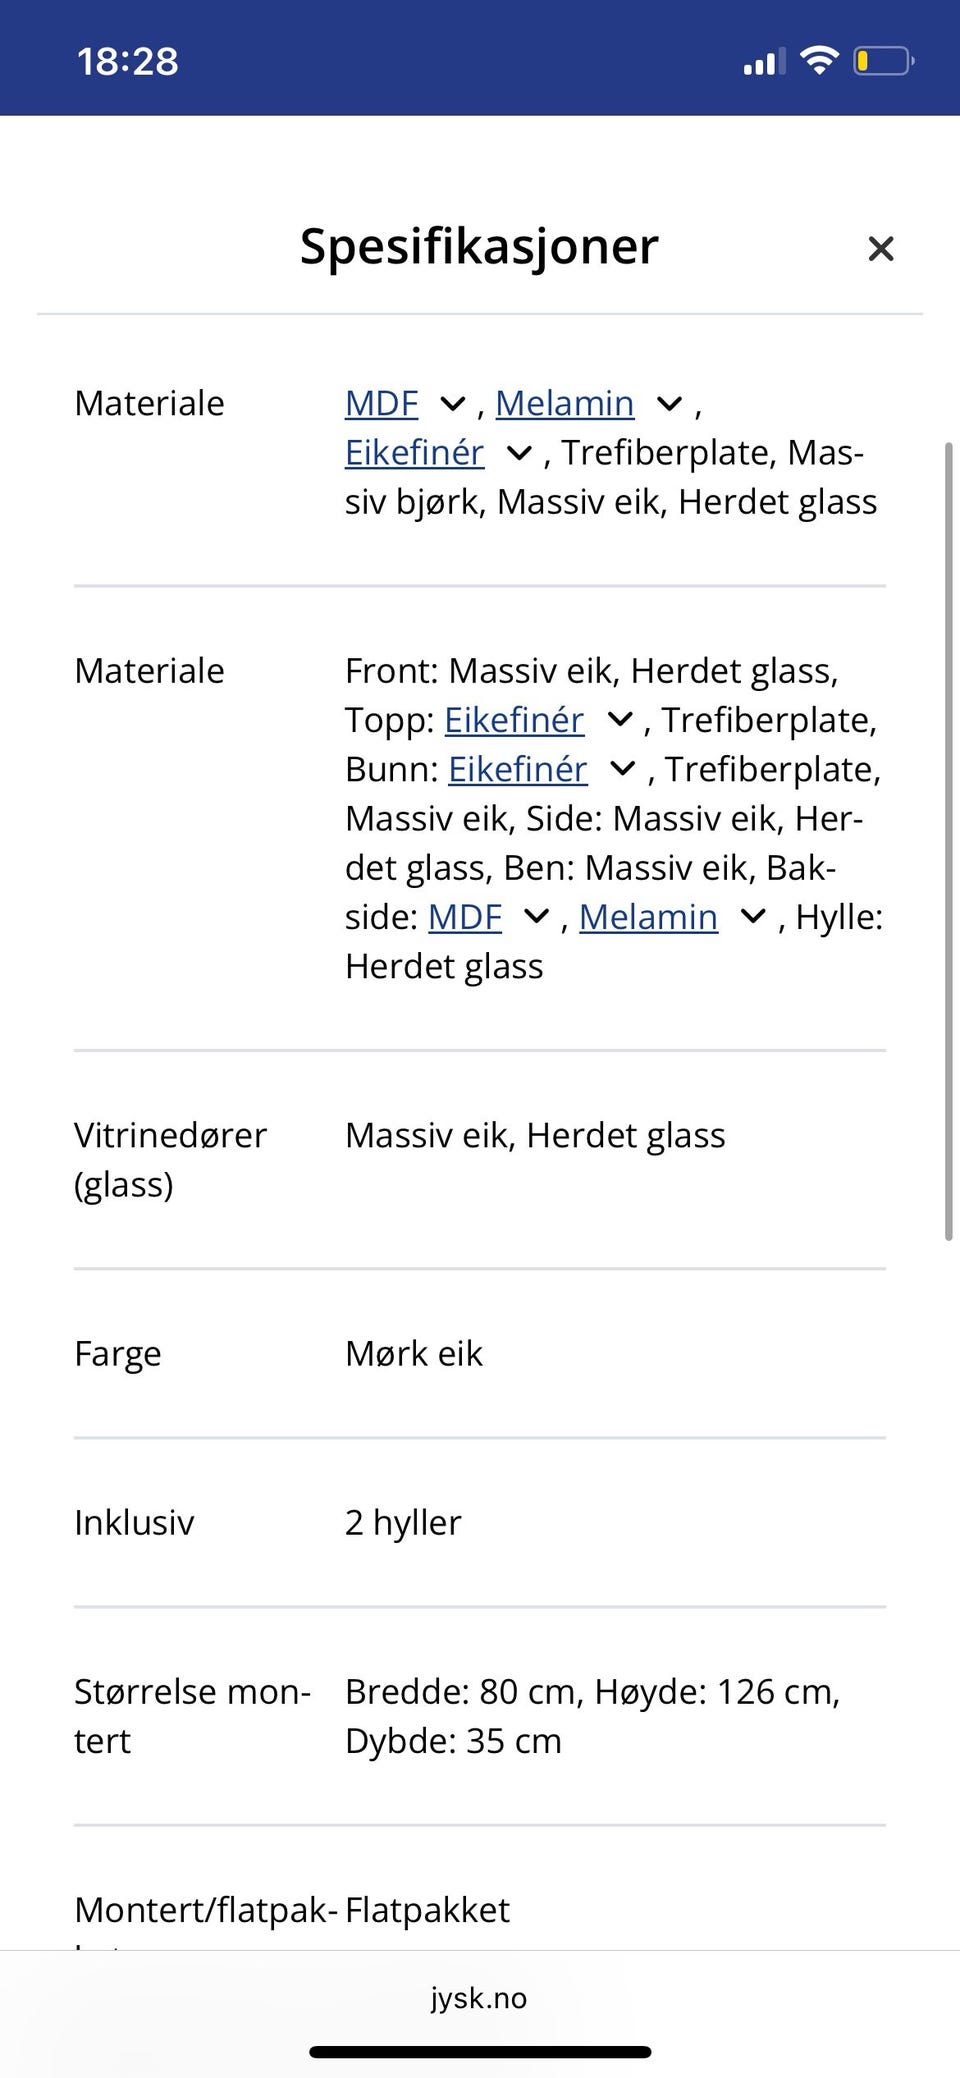Expand the Eikefinér chevron after Bunn

622,770
